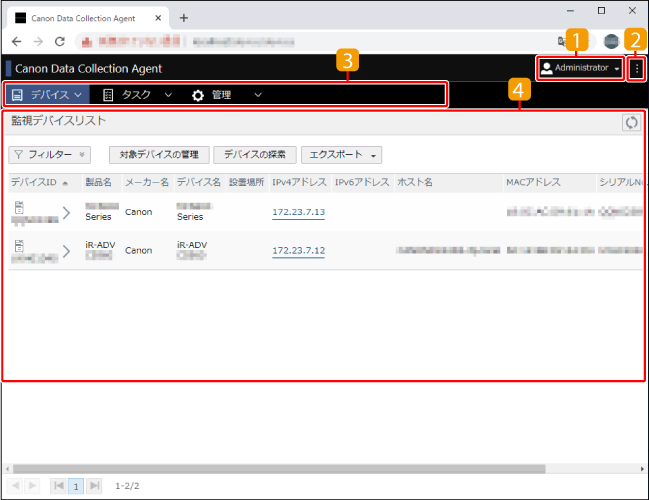Expand the フィルター filter panel
This screenshot has width=649, height=500.
pyautogui.click(x=49, y=155)
